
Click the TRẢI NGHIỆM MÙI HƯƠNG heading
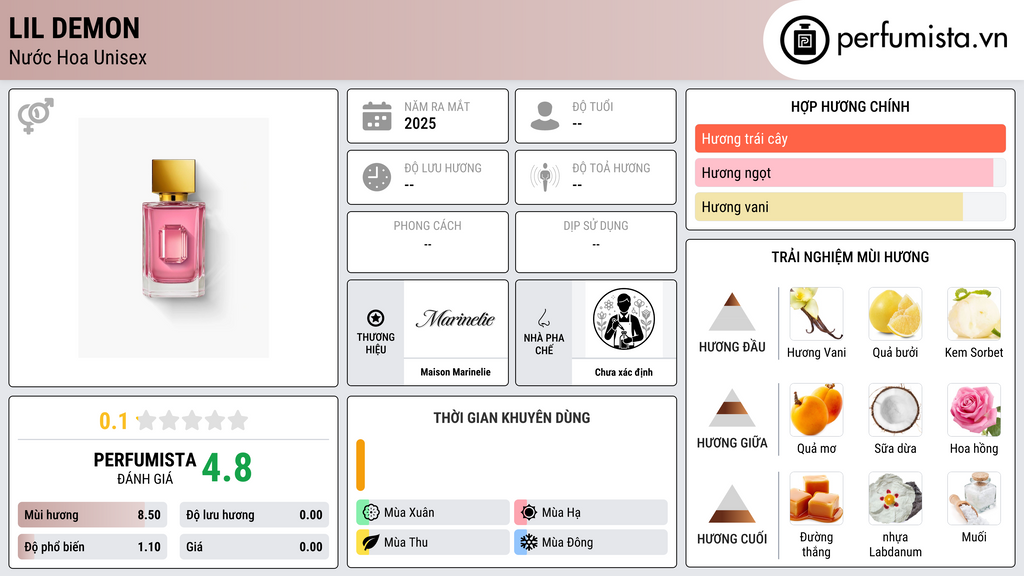click(850, 257)
